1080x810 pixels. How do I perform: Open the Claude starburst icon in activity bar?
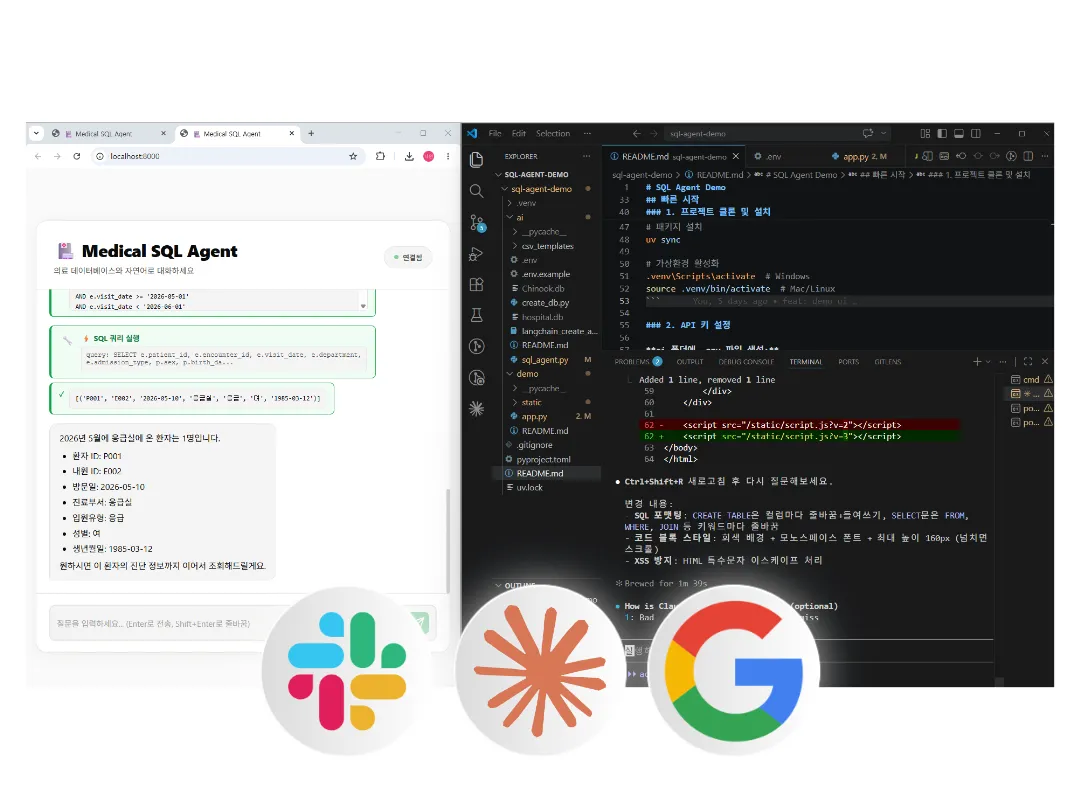[476, 409]
